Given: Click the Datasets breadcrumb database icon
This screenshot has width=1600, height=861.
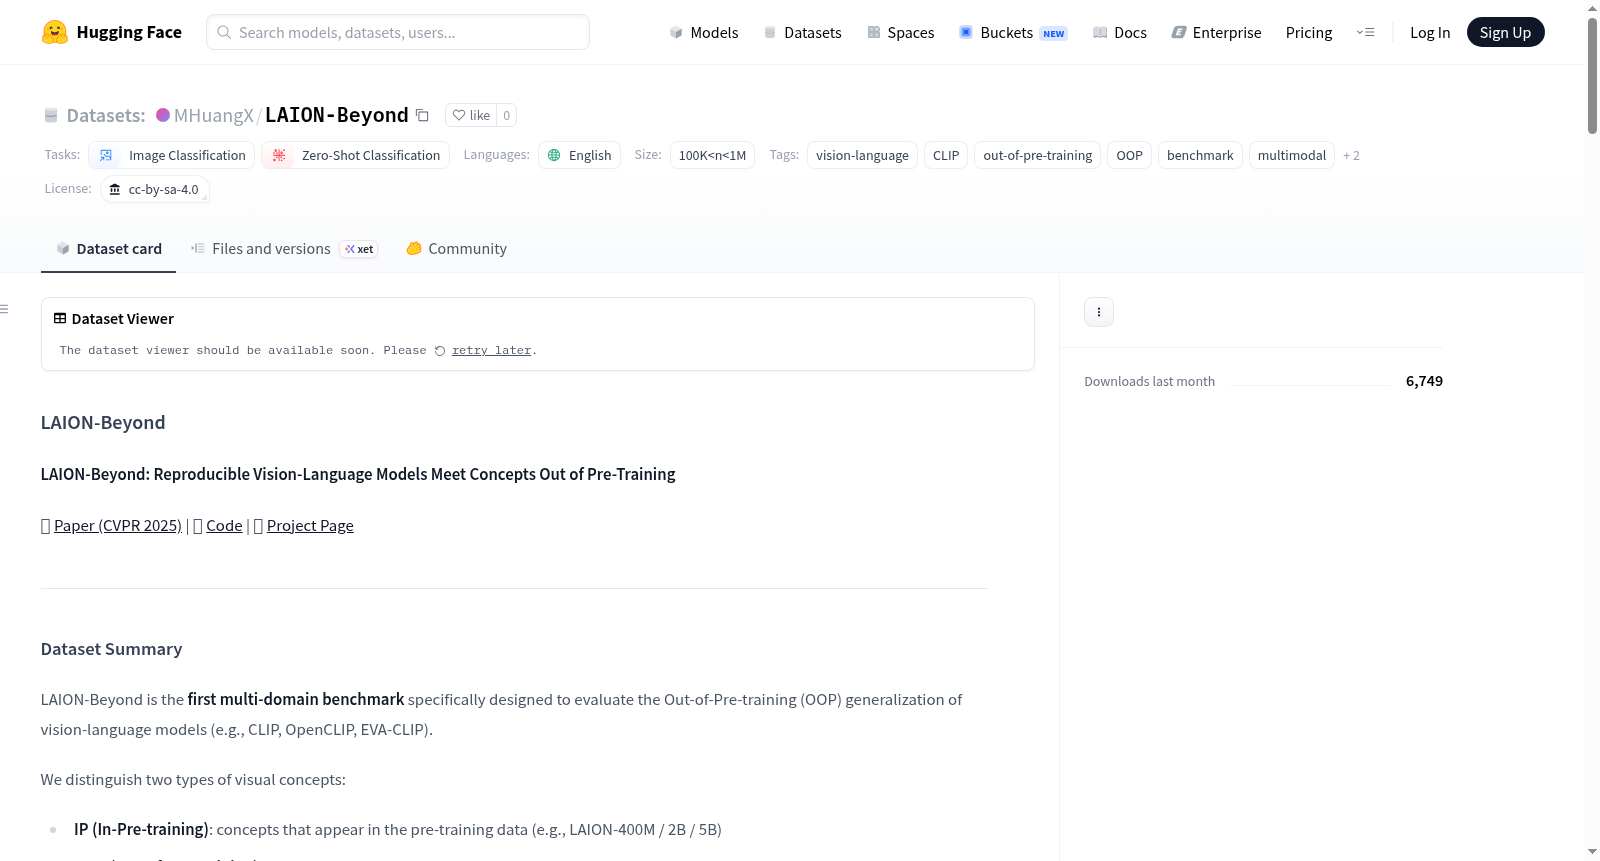Looking at the screenshot, I should pos(51,115).
